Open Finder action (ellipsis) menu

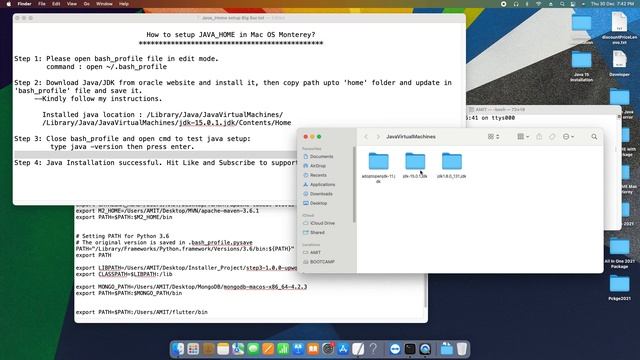(x=568, y=137)
